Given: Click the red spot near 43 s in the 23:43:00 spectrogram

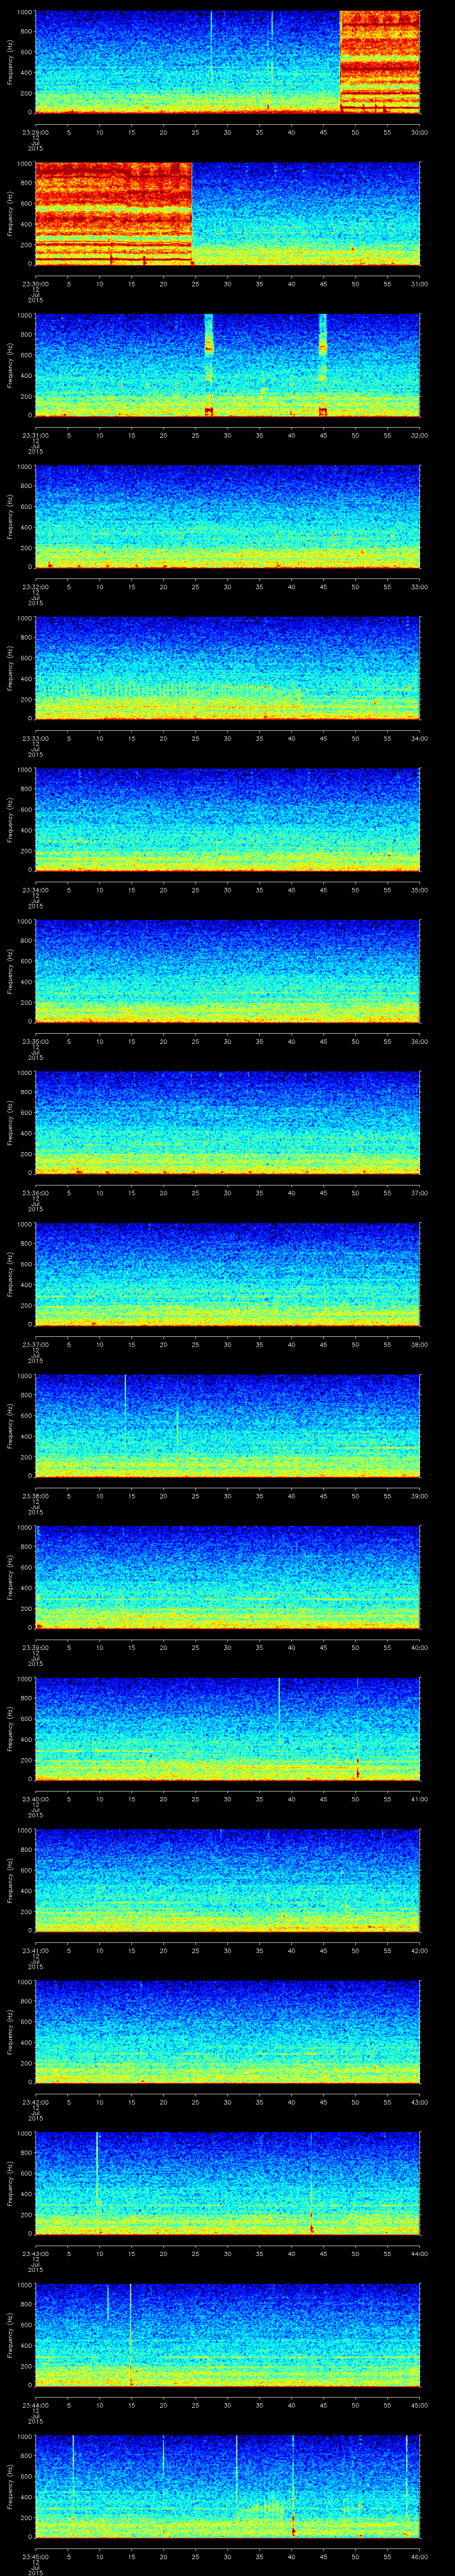Looking at the screenshot, I should pos(312,2228).
